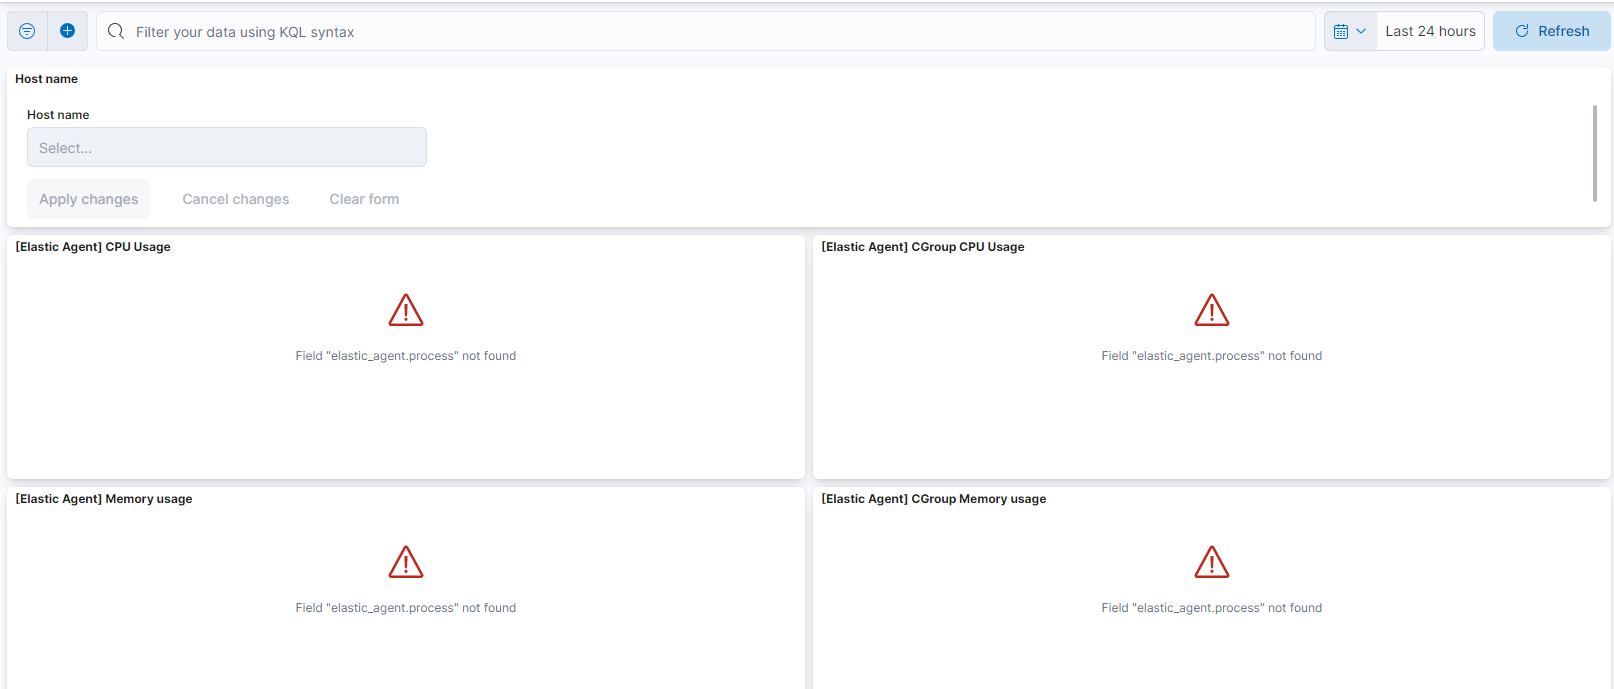Click the controls panel vertical scrollbar
The width and height of the screenshot is (1614, 689).
[1594, 153]
